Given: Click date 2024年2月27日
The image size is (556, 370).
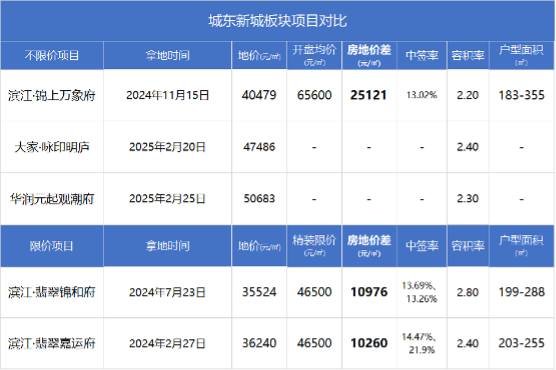Looking at the screenshot, I should 167,343.
